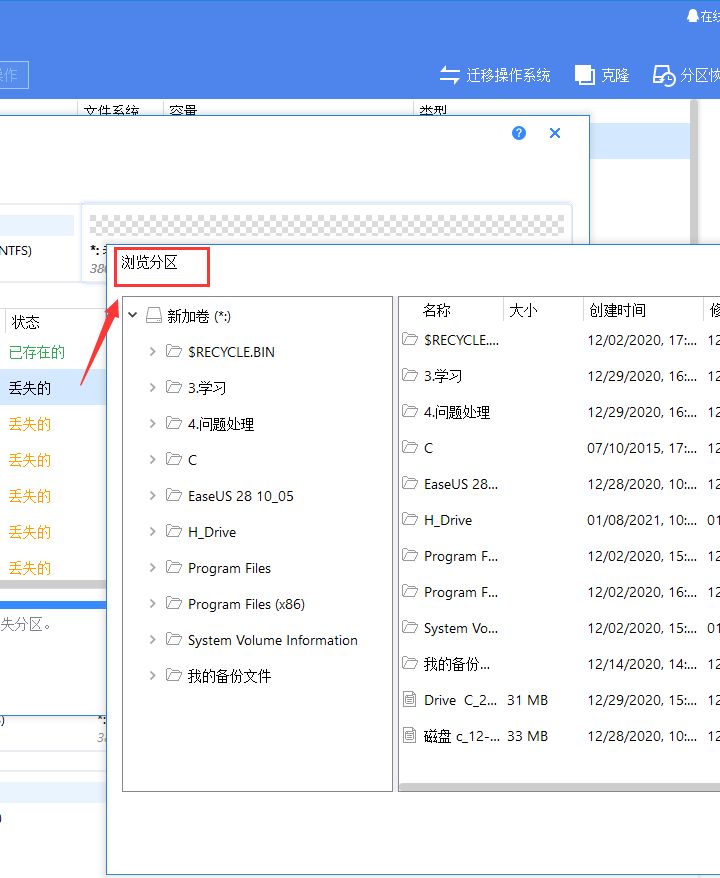The image size is (720, 878).
Task: Click the 状态 column header
Action: (x=26, y=322)
